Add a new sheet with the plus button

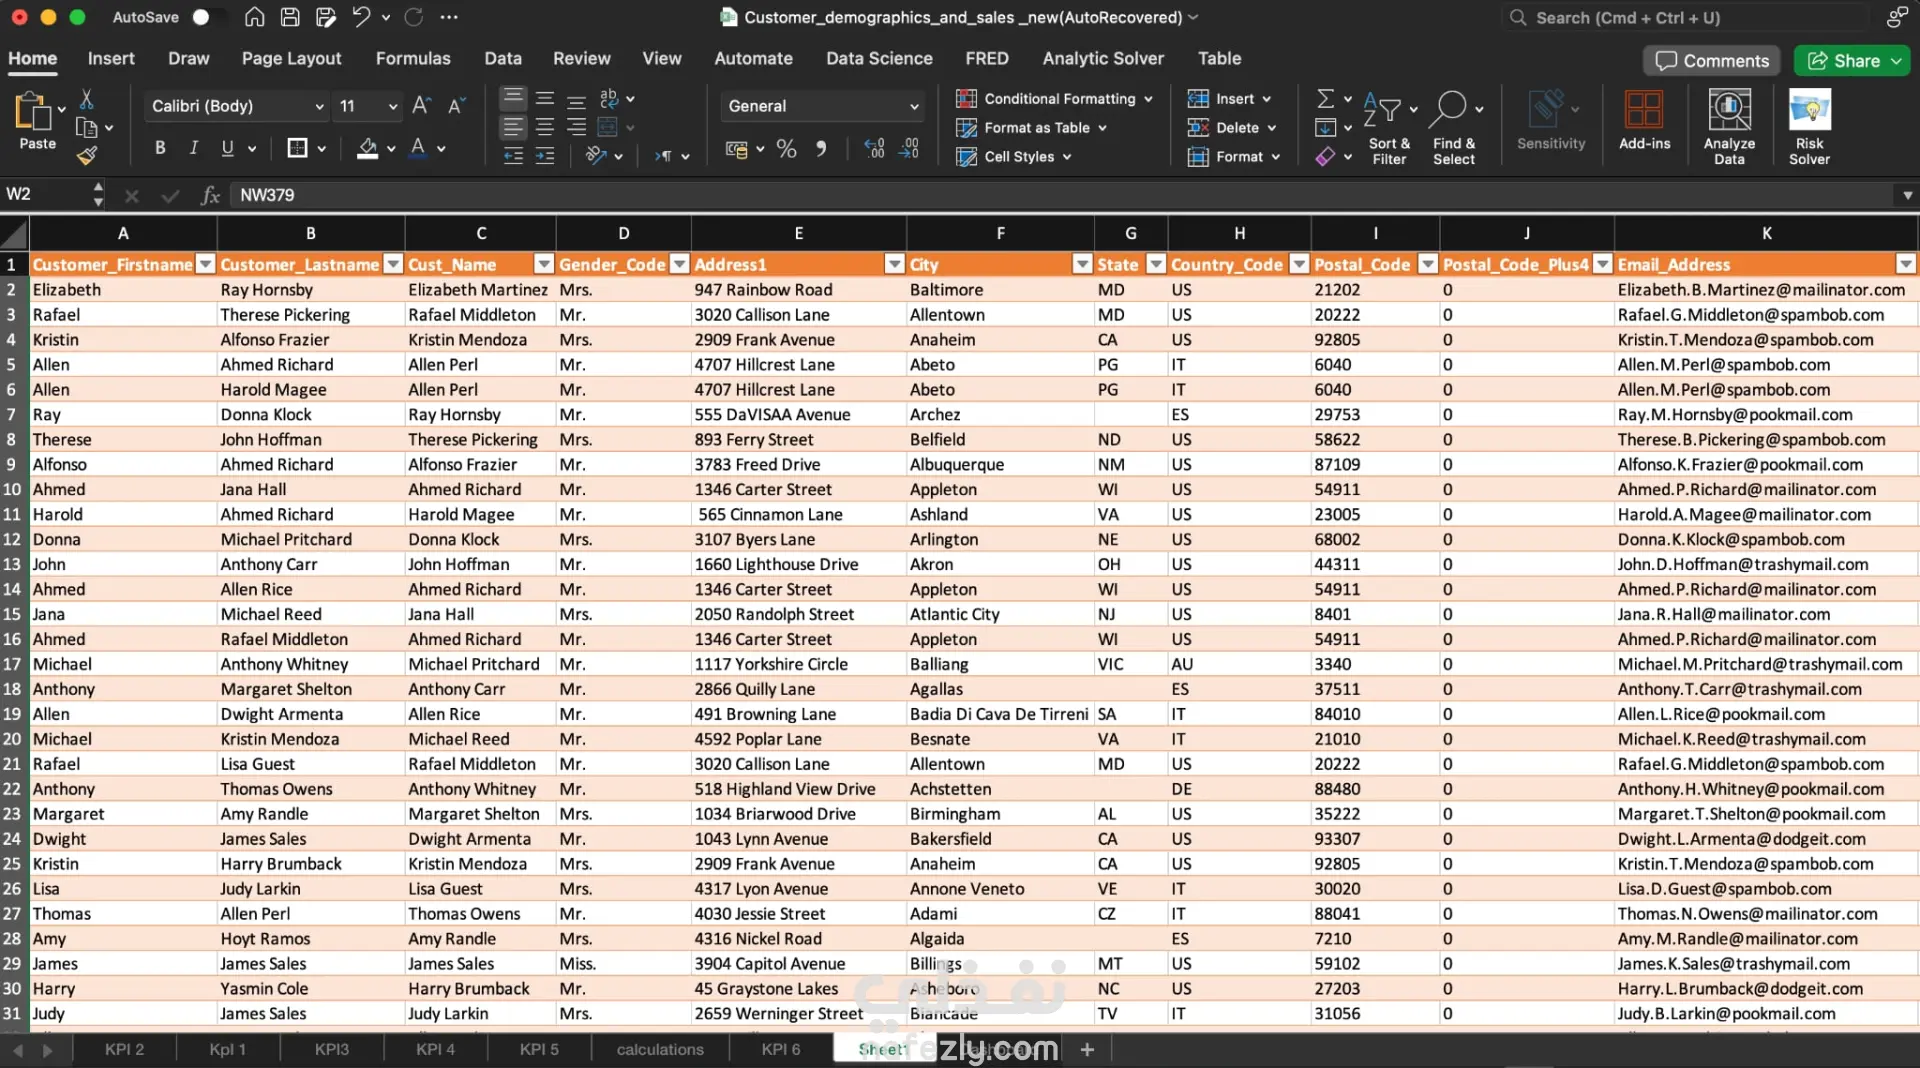click(1087, 1049)
